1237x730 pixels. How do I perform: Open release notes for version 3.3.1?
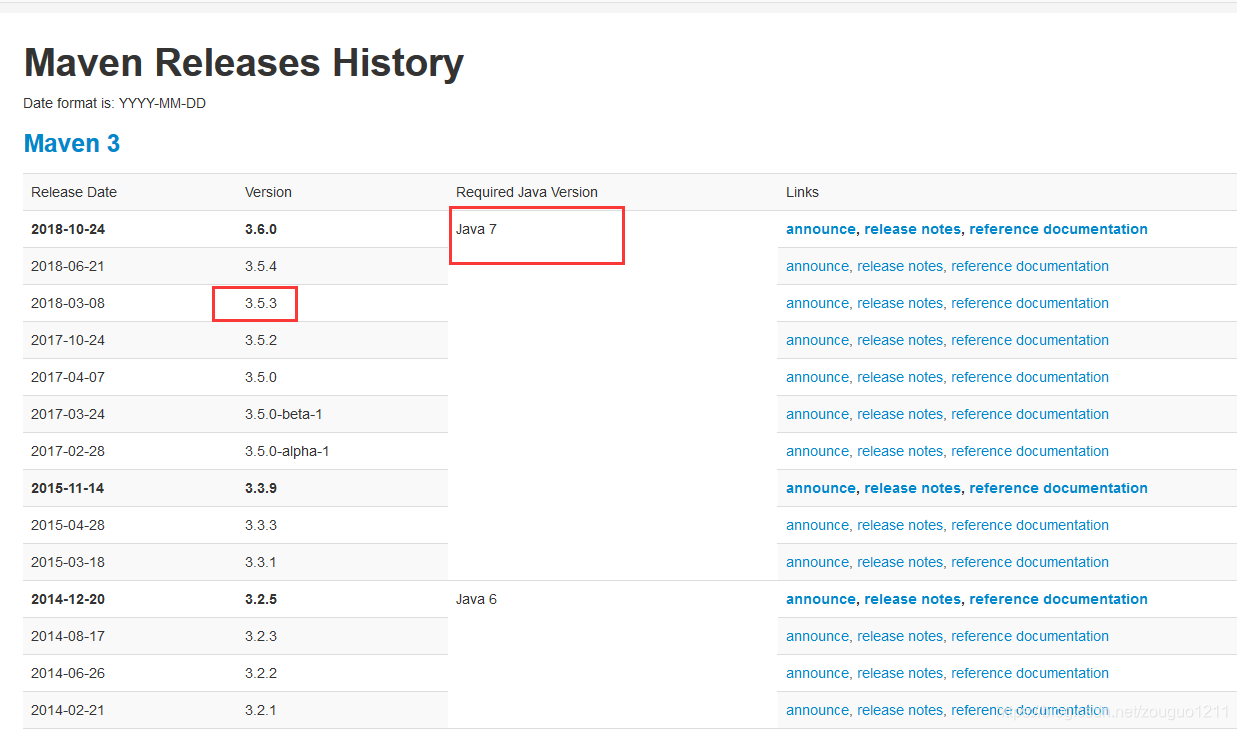(x=900, y=562)
